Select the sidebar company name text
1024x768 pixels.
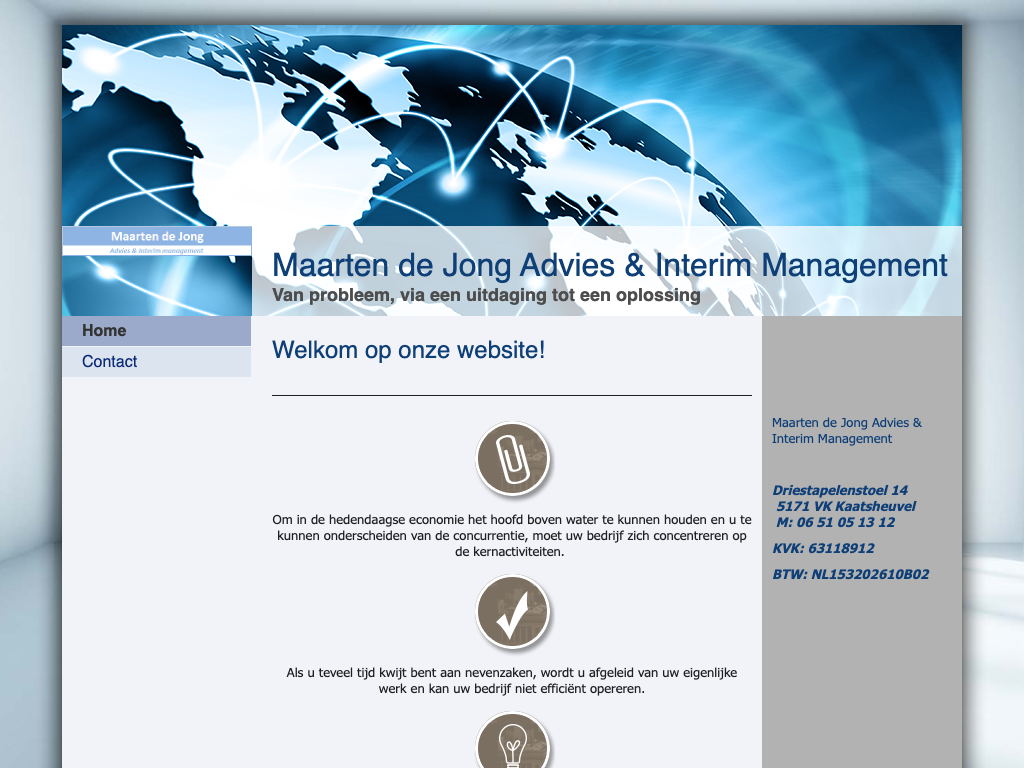tap(846, 431)
